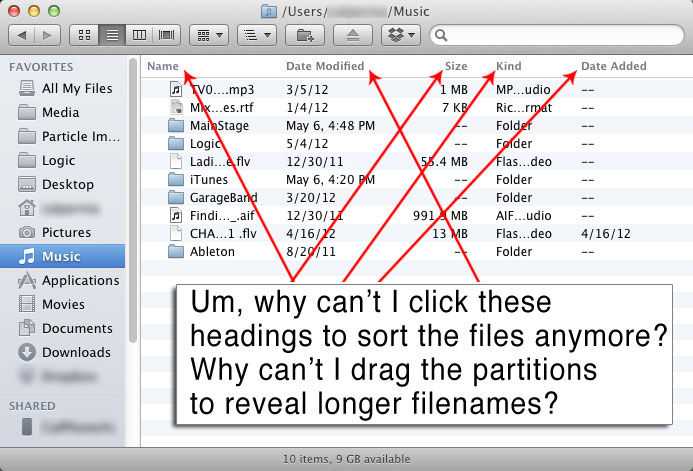693x471 pixels.
Task: Sort by the Size column header
Action: 456,66
